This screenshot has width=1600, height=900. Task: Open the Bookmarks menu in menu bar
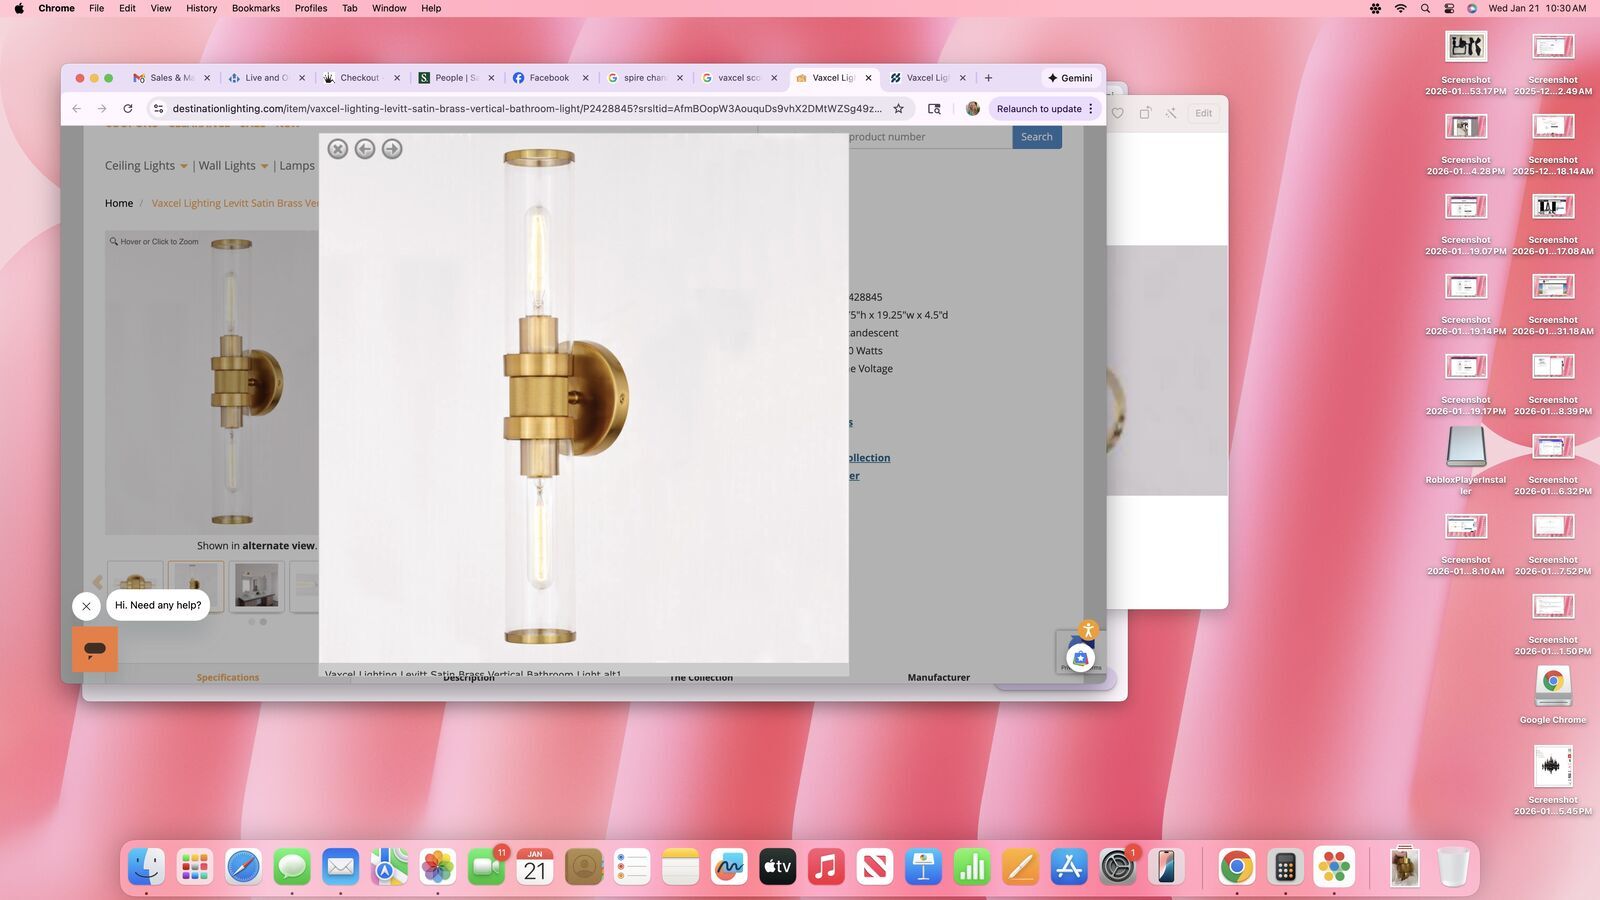click(255, 8)
